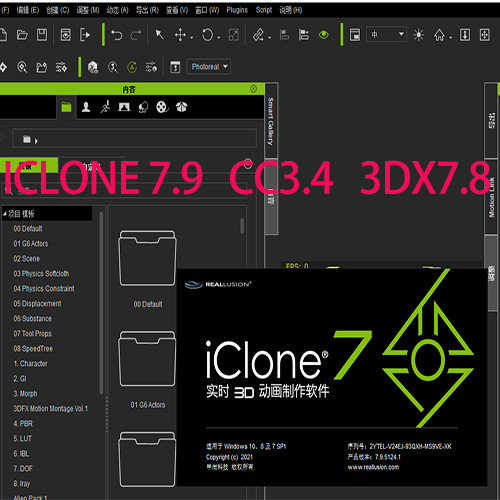Open the 编辑 (E) menu
The width and height of the screenshot is (500, 500).
(28, 10)
